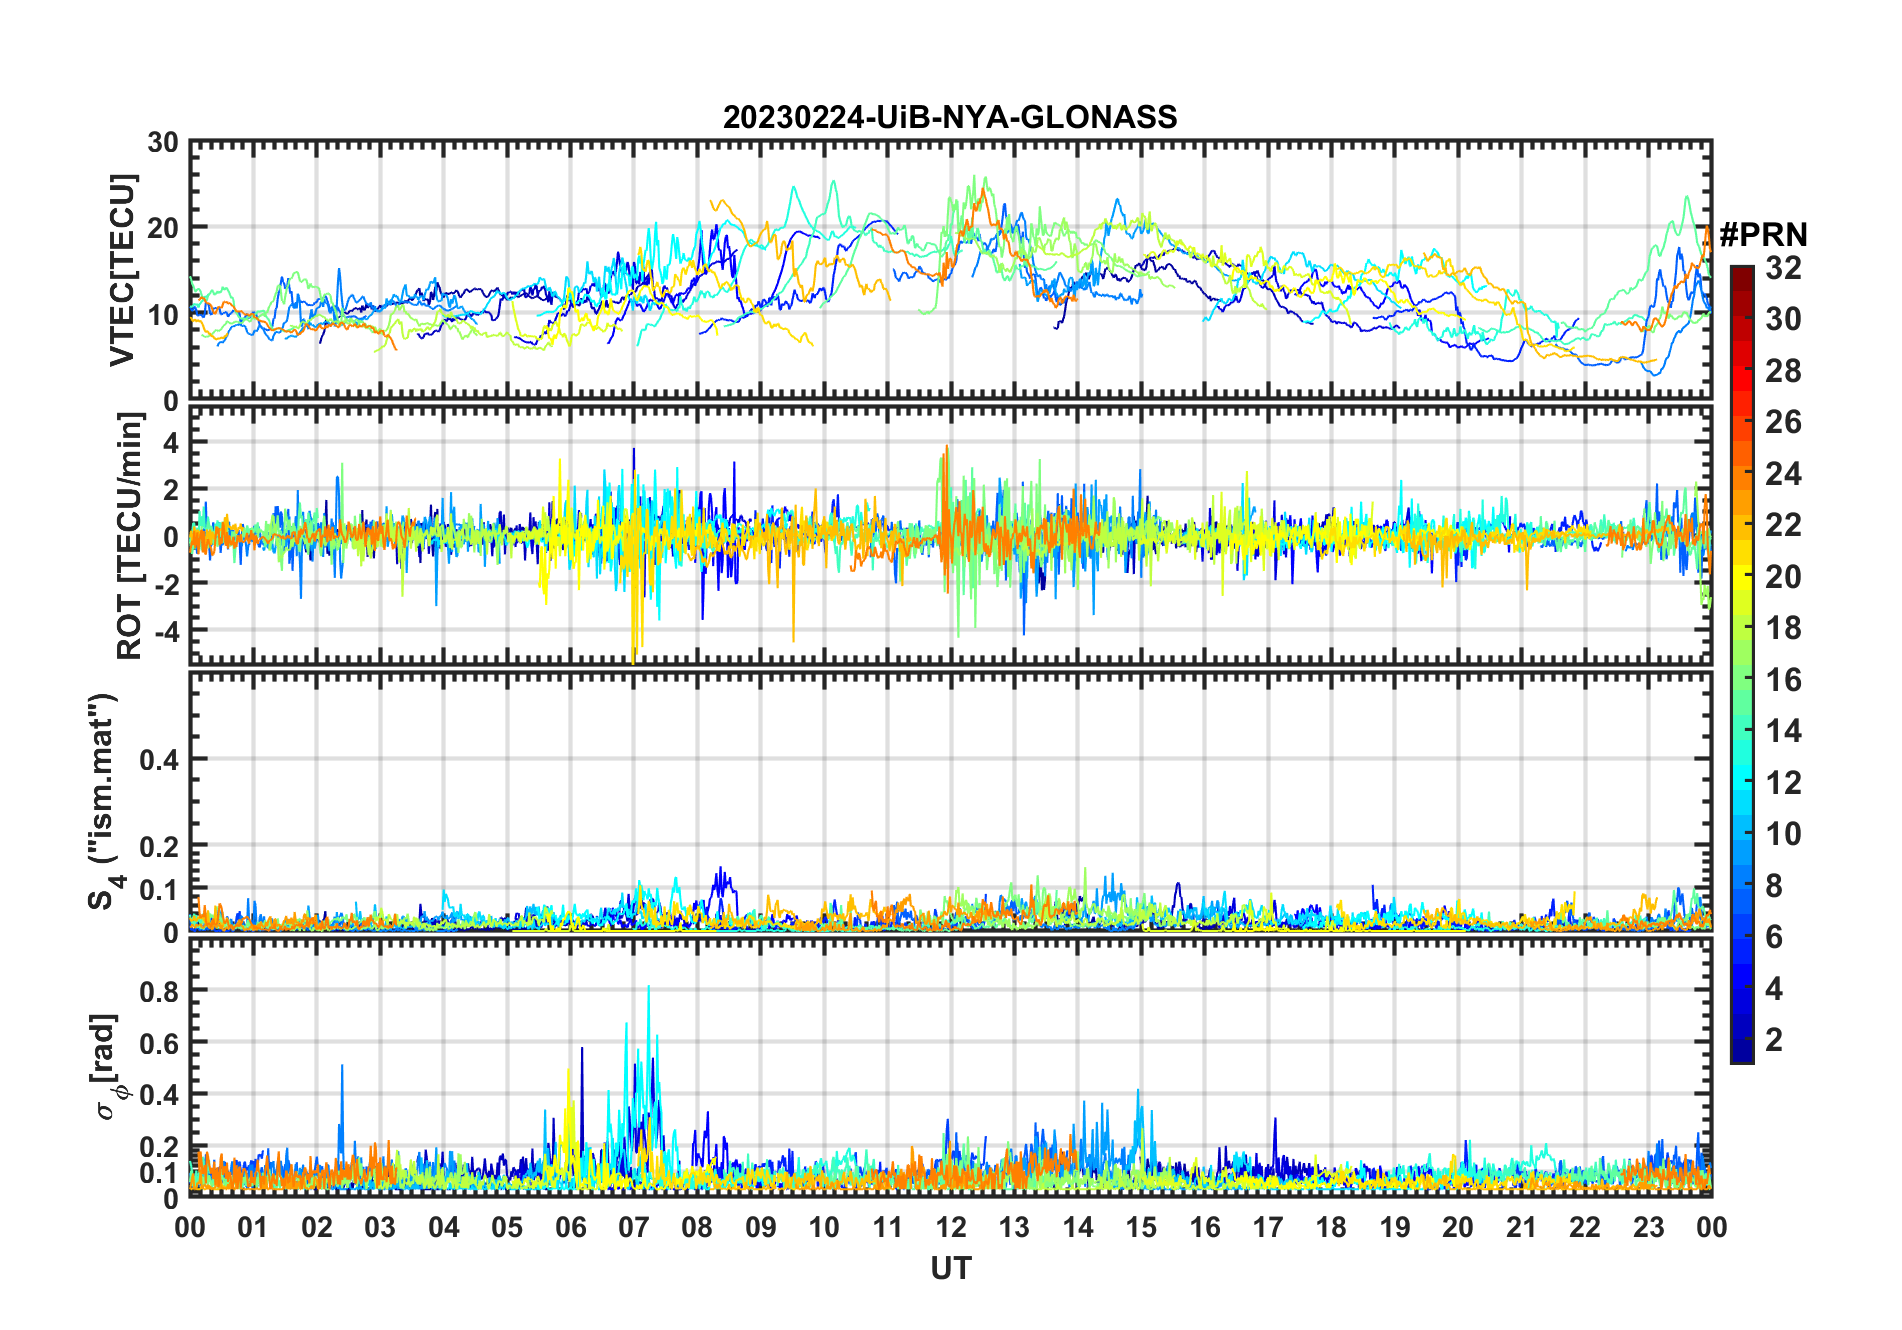Click the S4 ("ism.mat") axis label

click(104, 802)
